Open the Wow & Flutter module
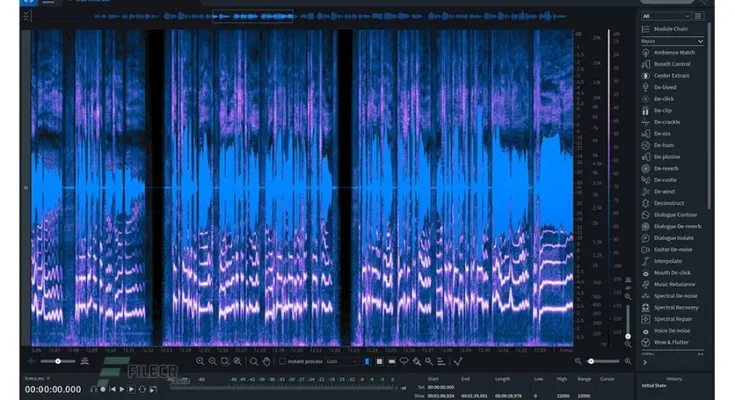The image size is (735, 400). (x=675, y=342)
